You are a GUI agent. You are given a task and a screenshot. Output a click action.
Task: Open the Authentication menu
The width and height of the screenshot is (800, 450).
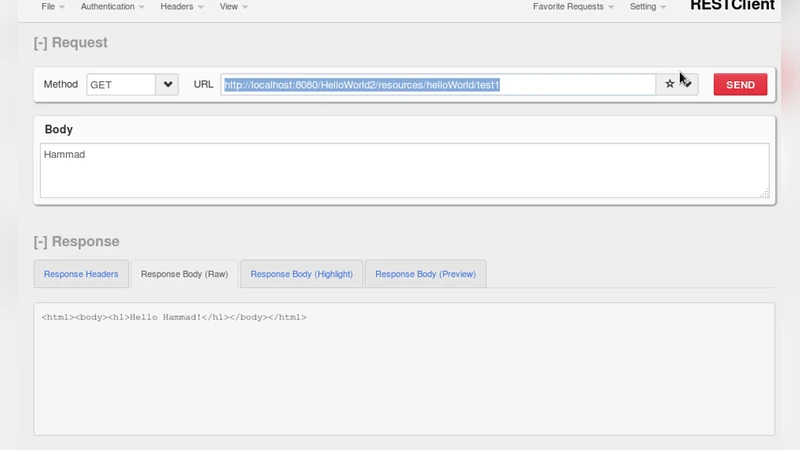112,6
